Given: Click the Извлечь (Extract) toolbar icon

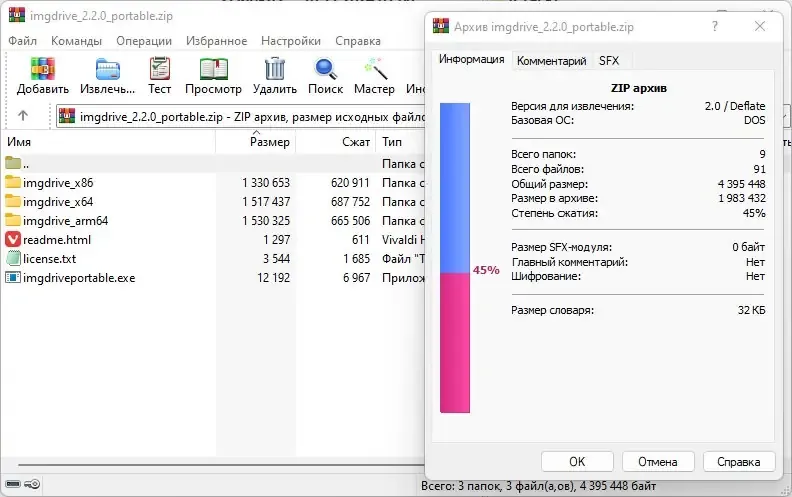Looking at the screenshot, I should pyautogui.click(x=108, y=69).
